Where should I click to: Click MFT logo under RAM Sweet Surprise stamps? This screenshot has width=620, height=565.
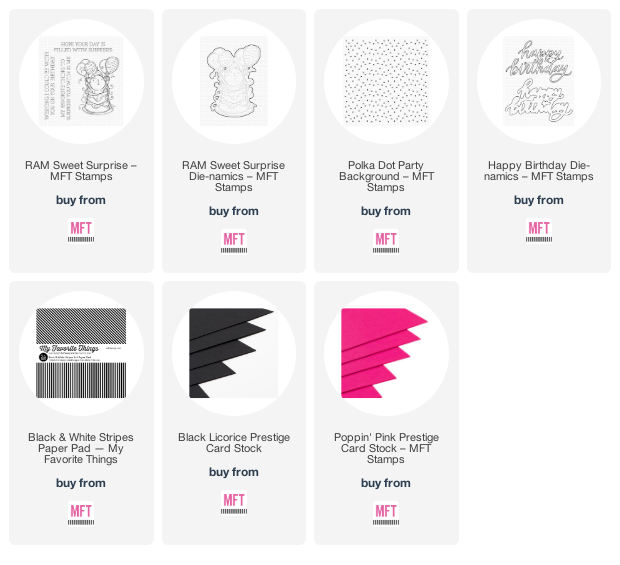(81, 231)
